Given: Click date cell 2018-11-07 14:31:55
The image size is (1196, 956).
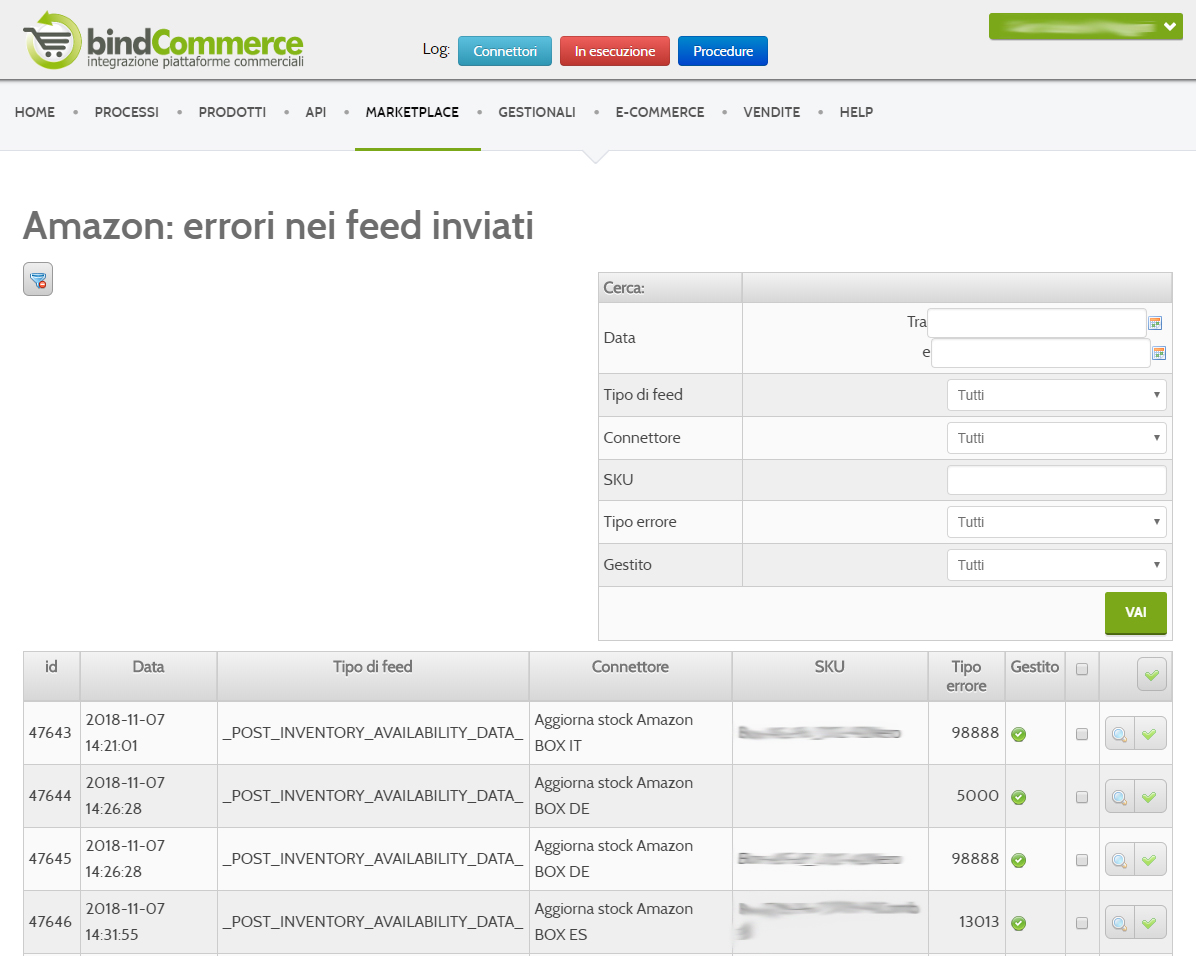Looking at the screenshot, I should pos(148,922).
